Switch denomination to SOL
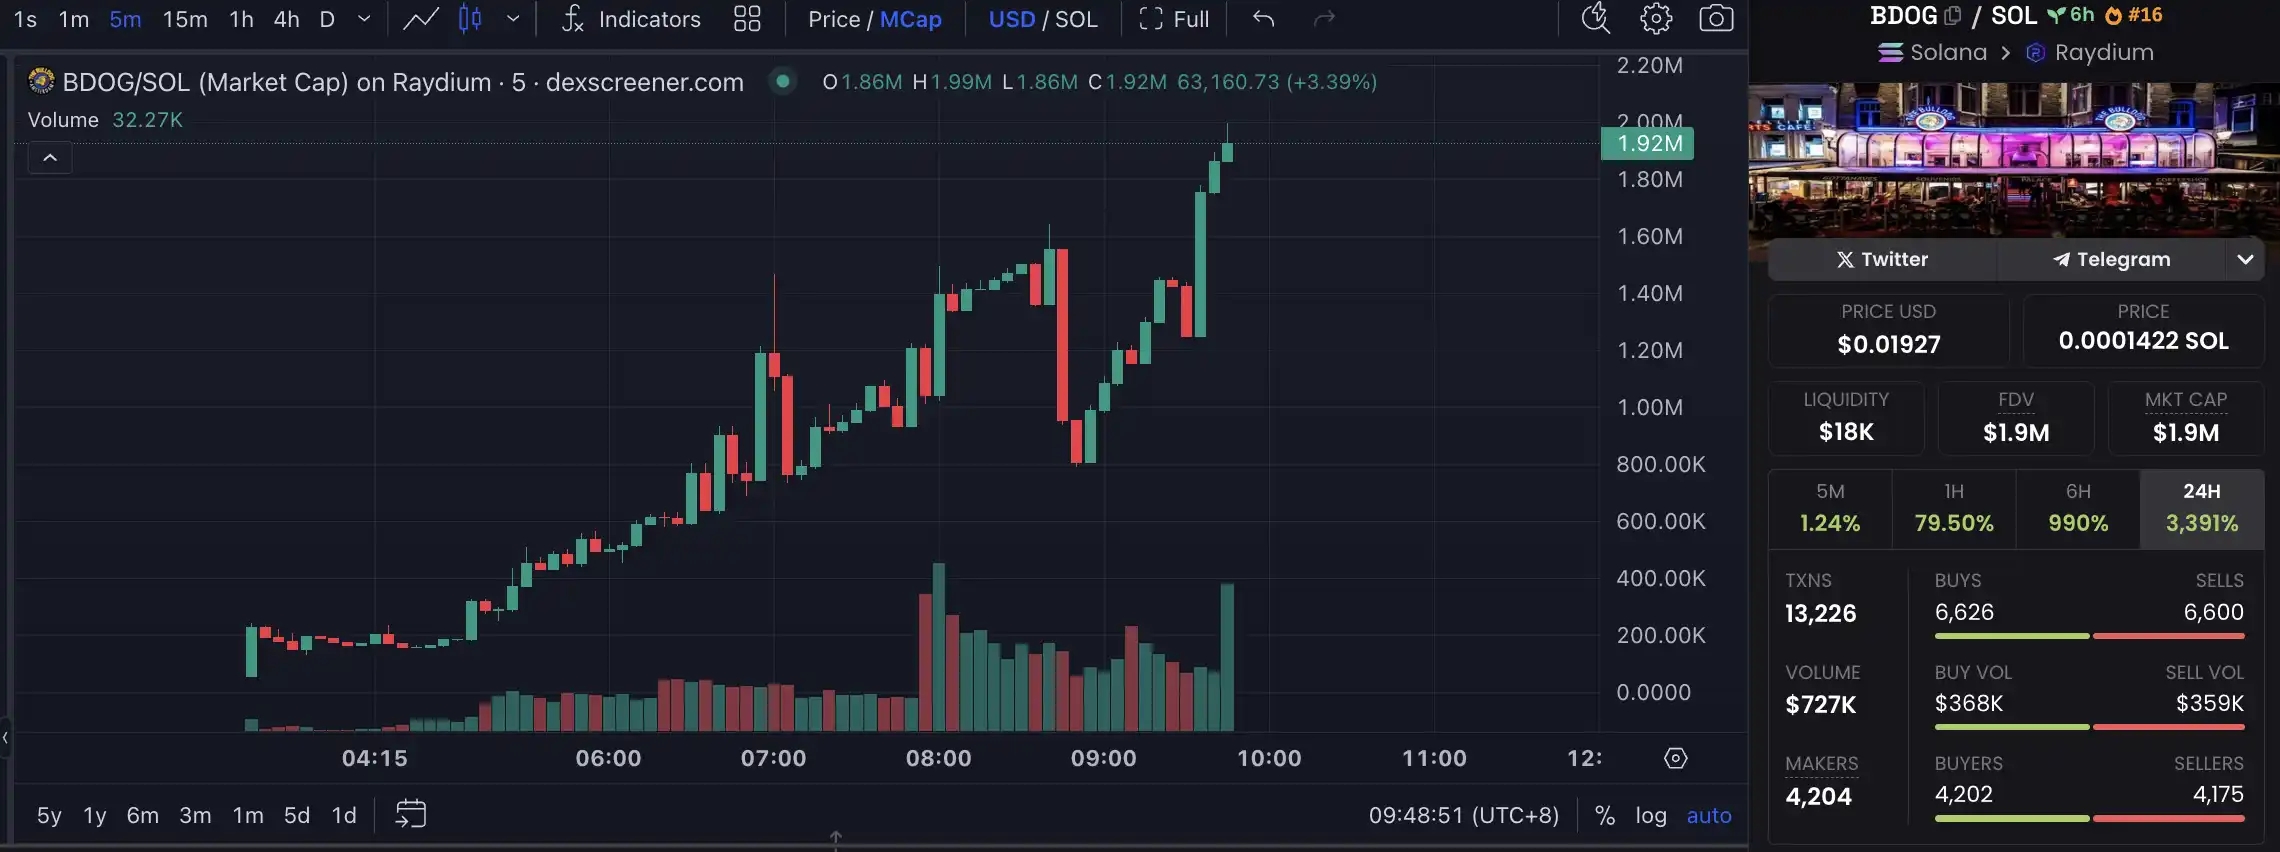Viewport: 2280px width, 852px height. (x=1076, y=19)
